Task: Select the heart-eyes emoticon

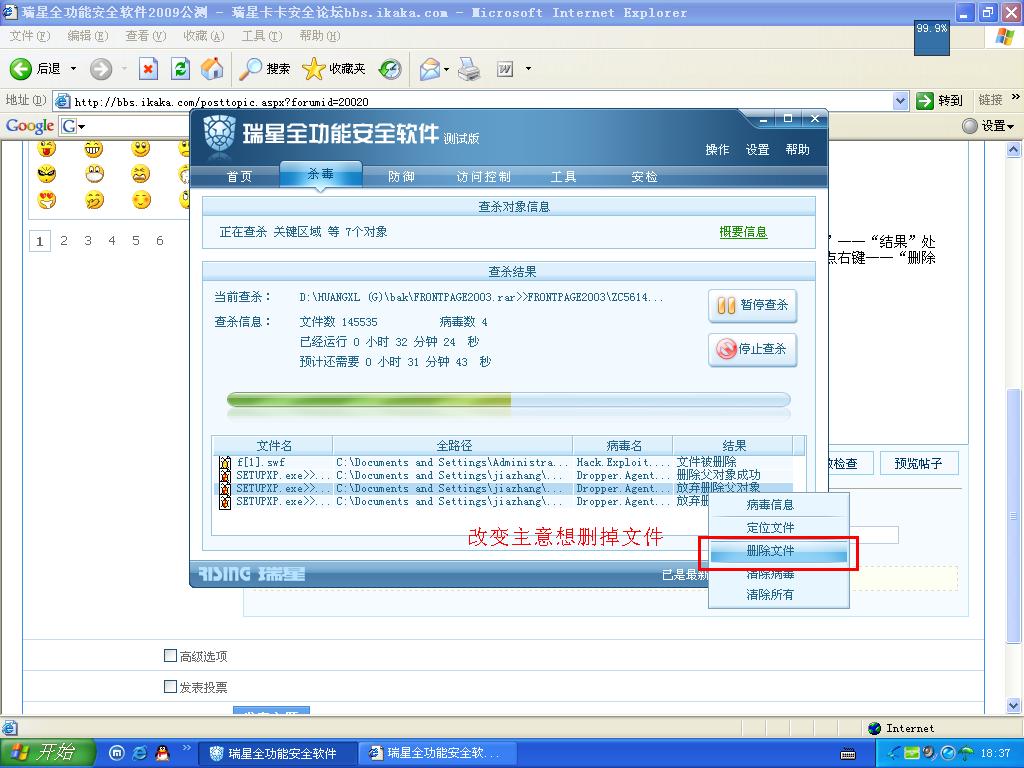Action: coord(46,200)
